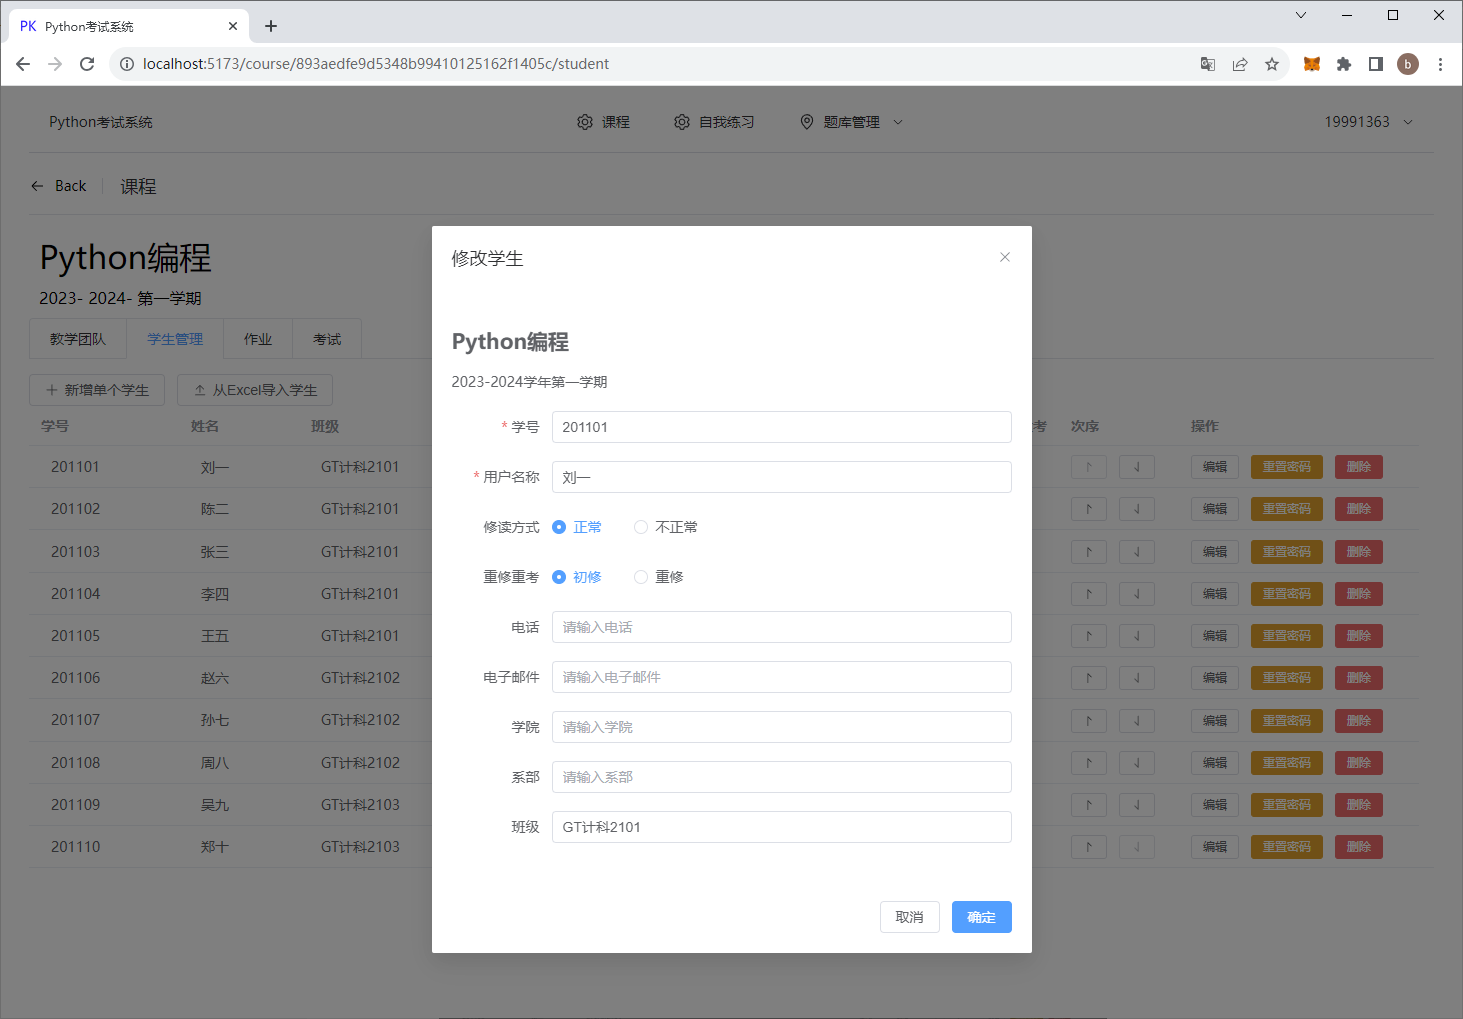This screenshot has height=1019, width=1463.
Task: Open the translate page icon
Action: tap(1208, 64)
